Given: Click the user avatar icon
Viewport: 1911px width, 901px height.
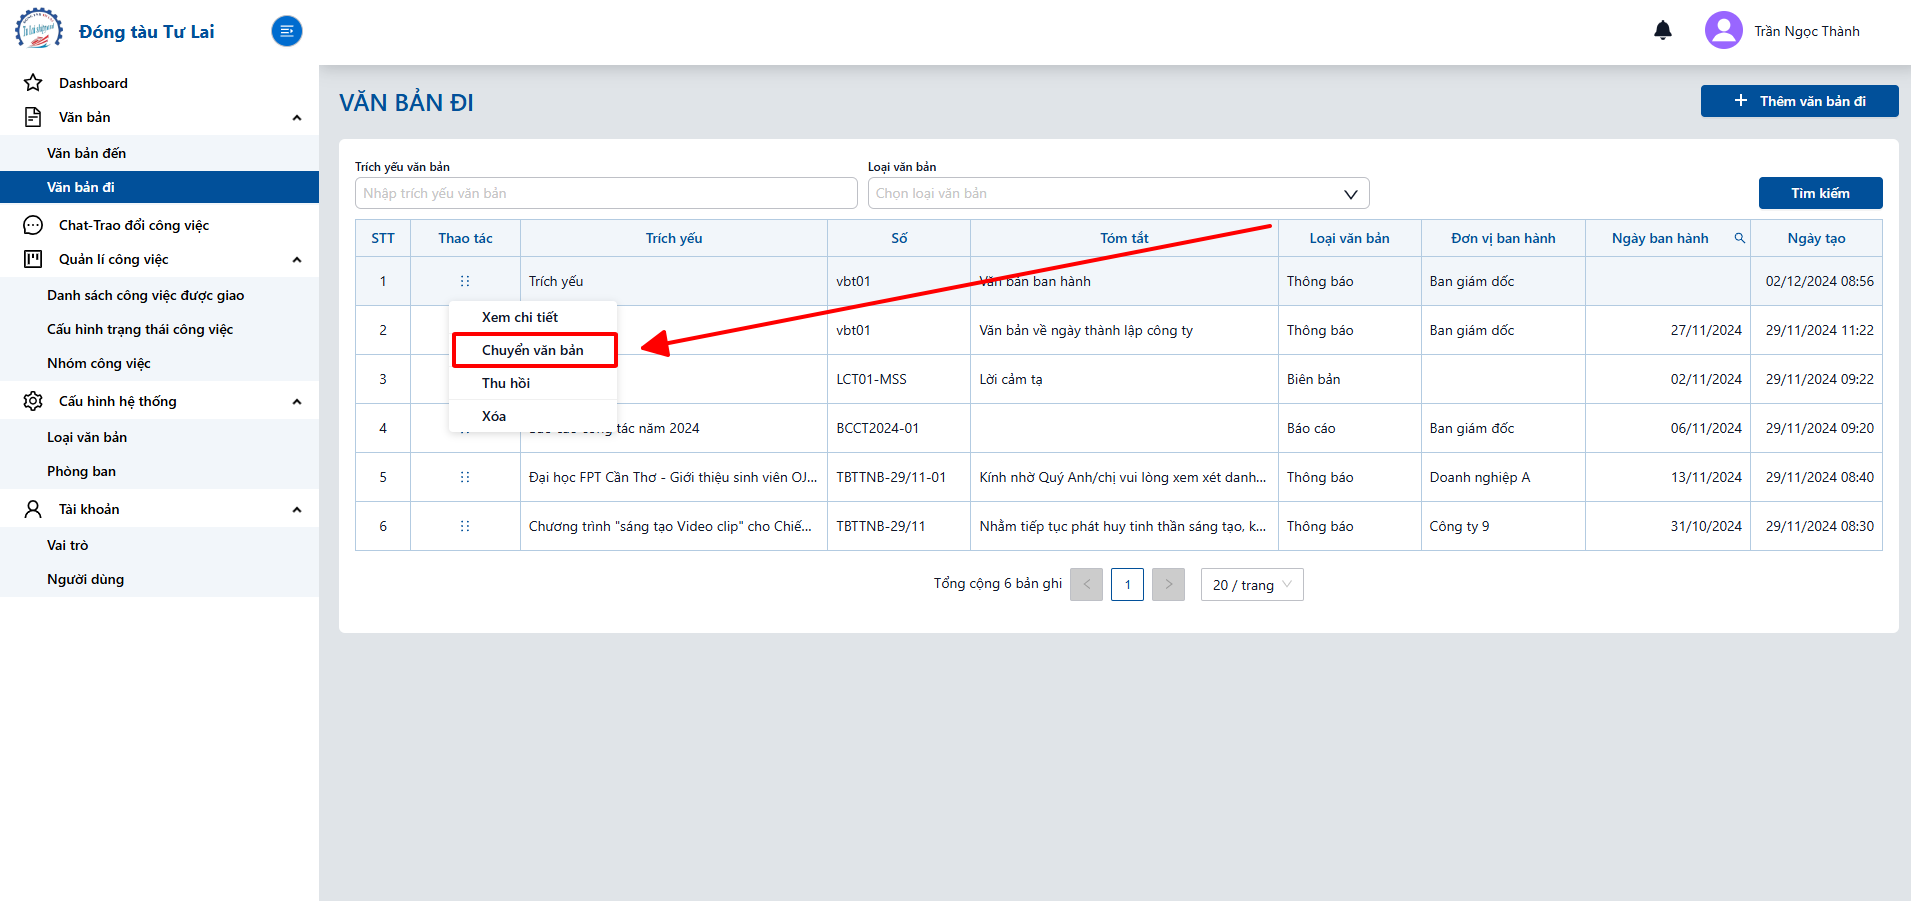Looking at the screenshot, I should pos(1724,30).
